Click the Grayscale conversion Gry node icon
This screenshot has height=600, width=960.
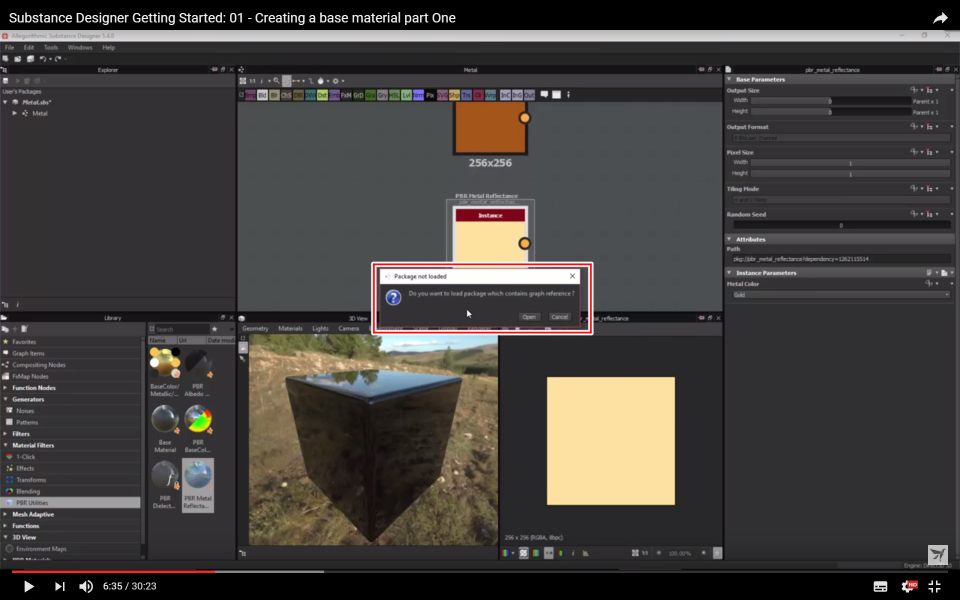click(382, 96)
